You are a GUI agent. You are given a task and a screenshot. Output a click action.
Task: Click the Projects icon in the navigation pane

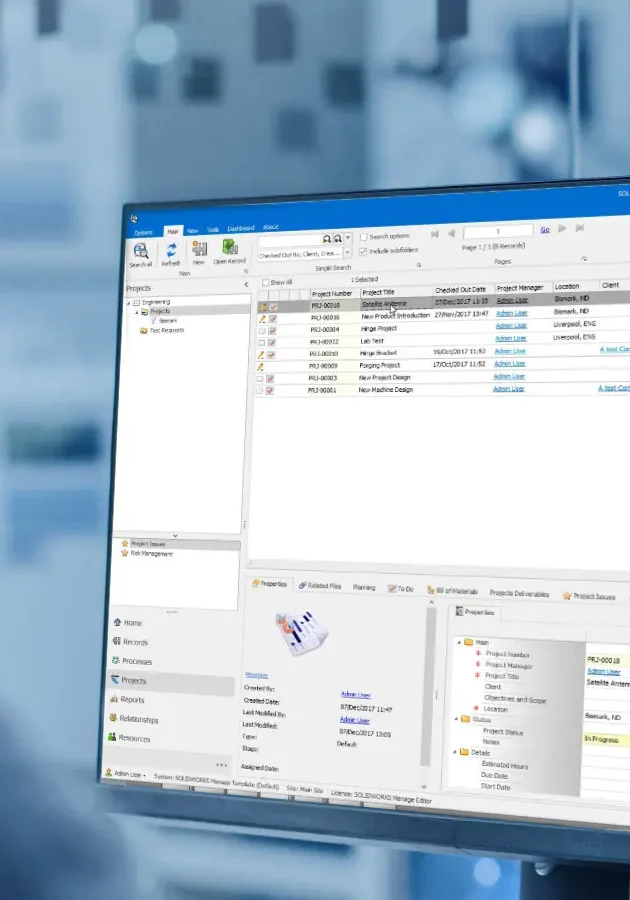(115, 680)
